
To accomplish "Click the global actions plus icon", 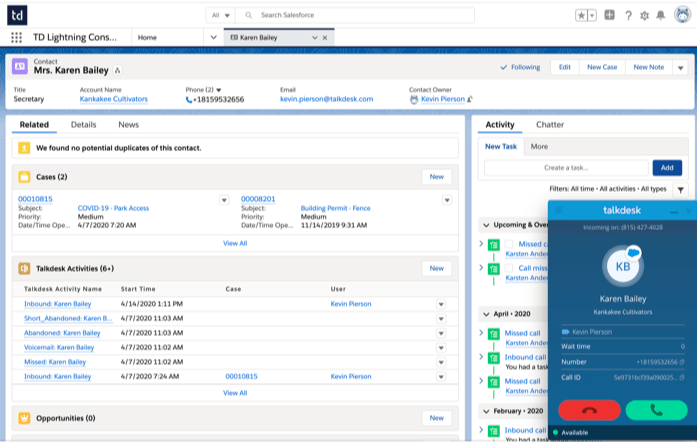I will coord(609,15).
